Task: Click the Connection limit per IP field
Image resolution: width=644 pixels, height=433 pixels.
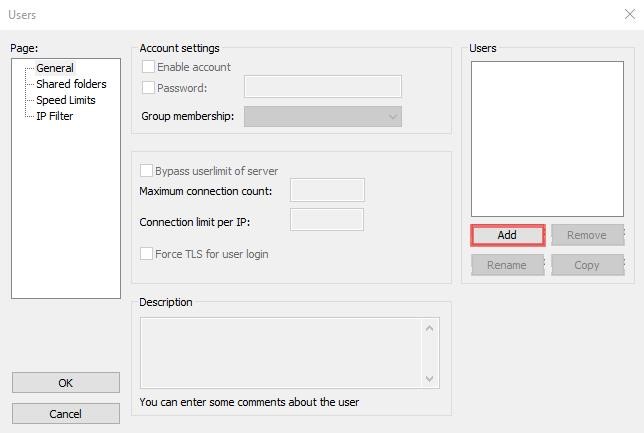Action: pyautogui.click(x=326, y=219)
